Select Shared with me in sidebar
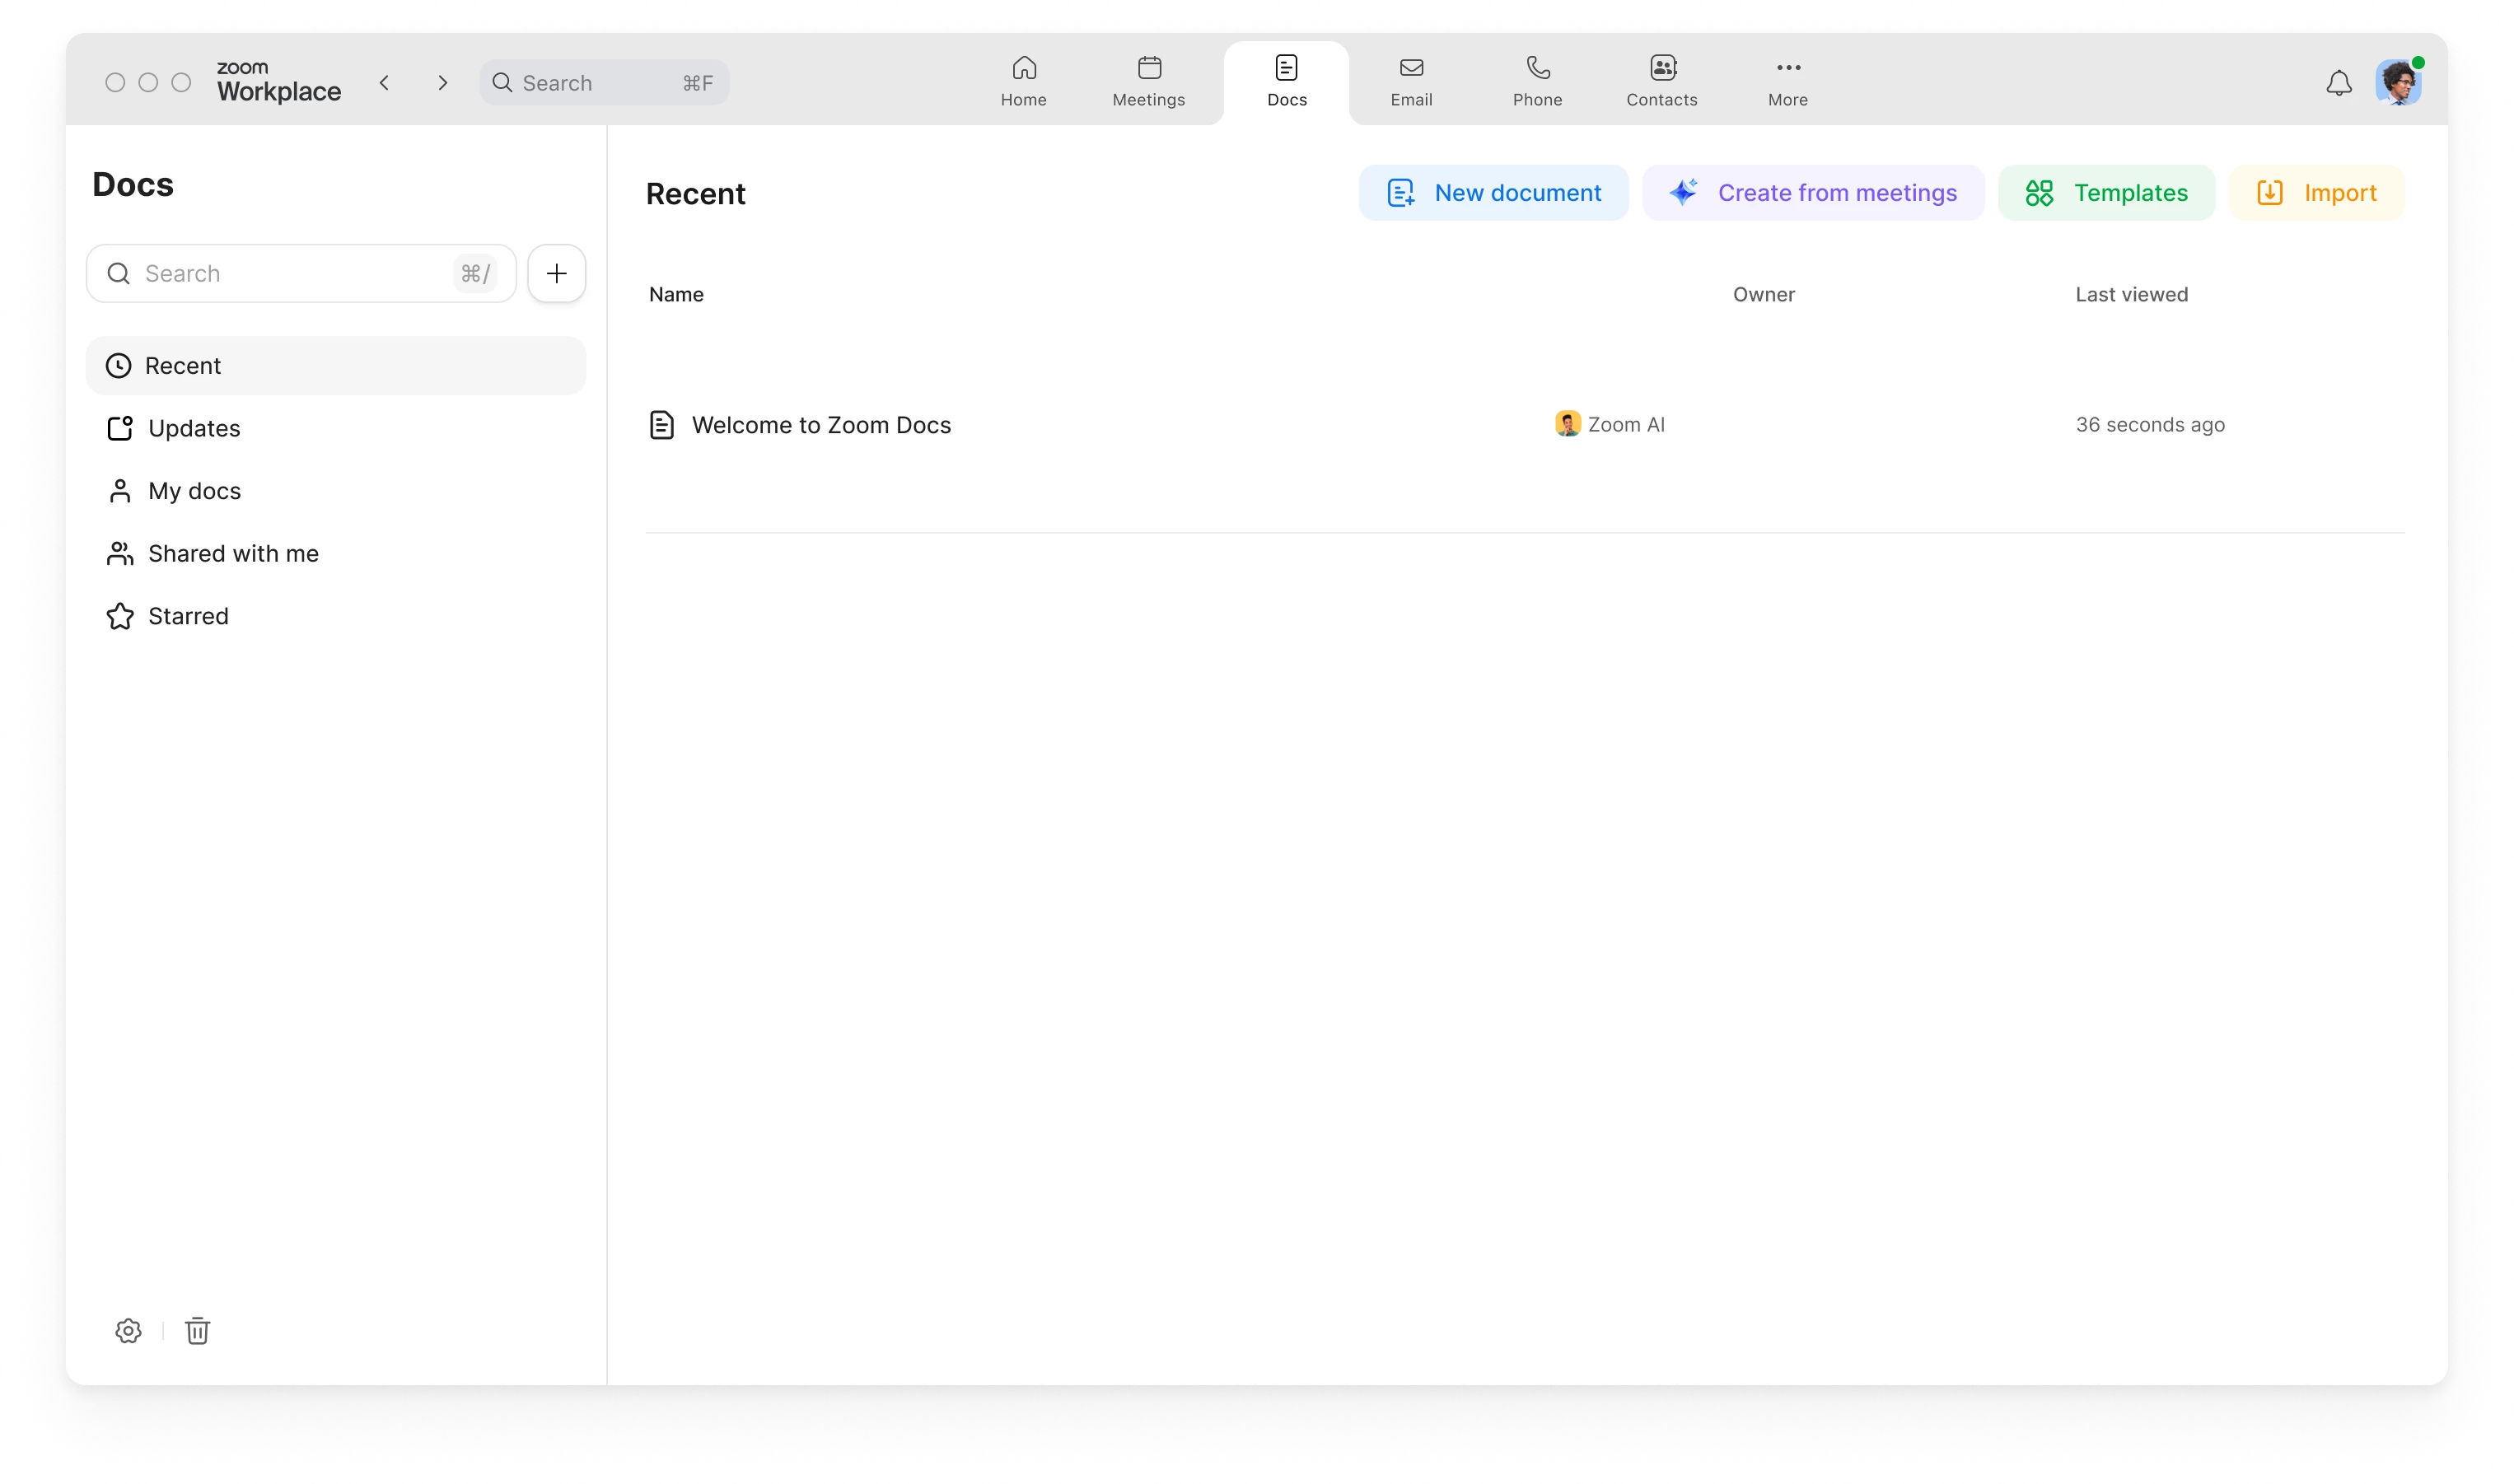 (233, 554)
